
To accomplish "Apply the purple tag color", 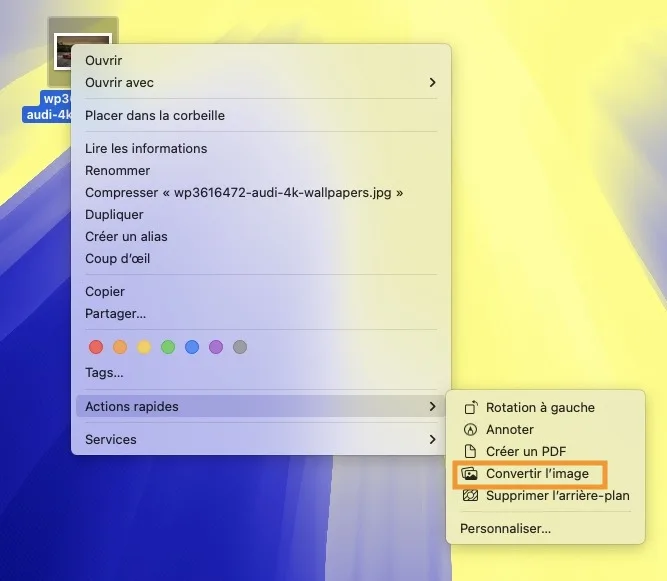I will click(x=216, y=347).
